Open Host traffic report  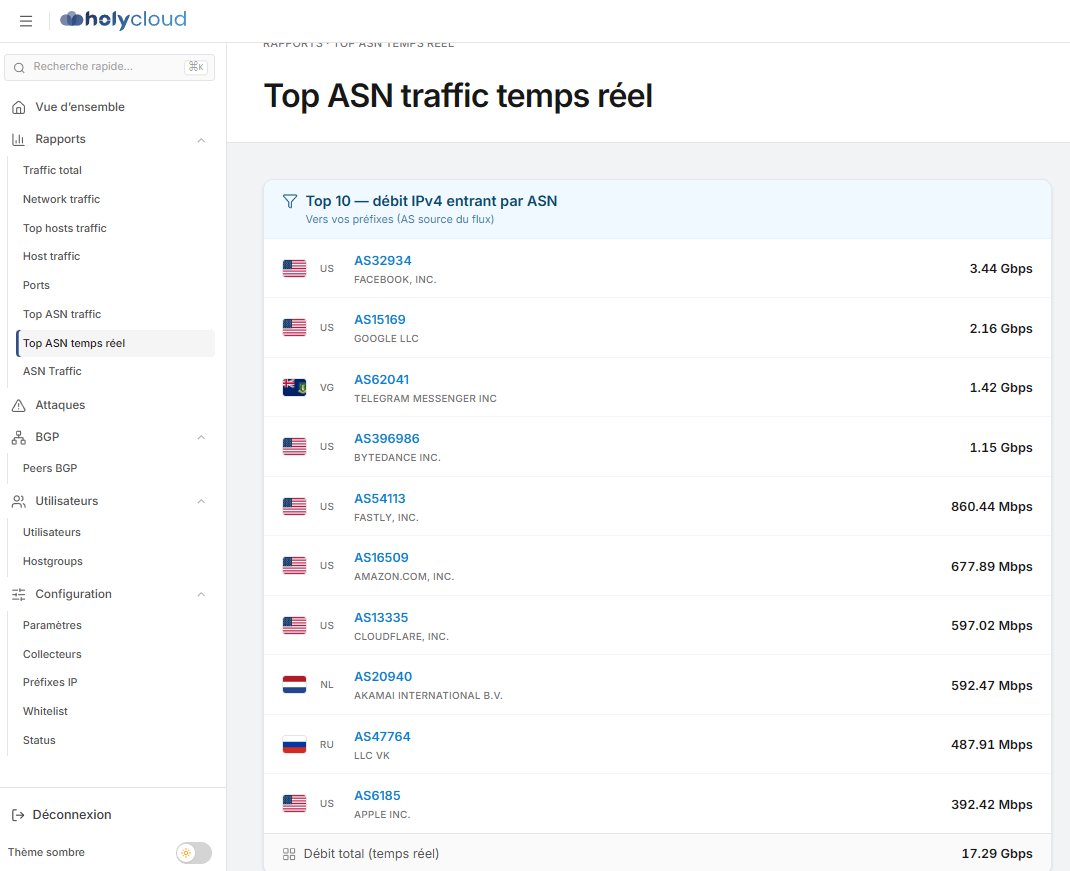52,257
